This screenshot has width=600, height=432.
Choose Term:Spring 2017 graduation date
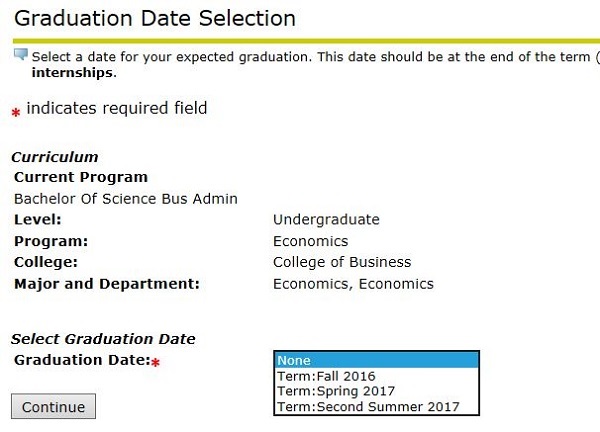(x=377, y=391)
